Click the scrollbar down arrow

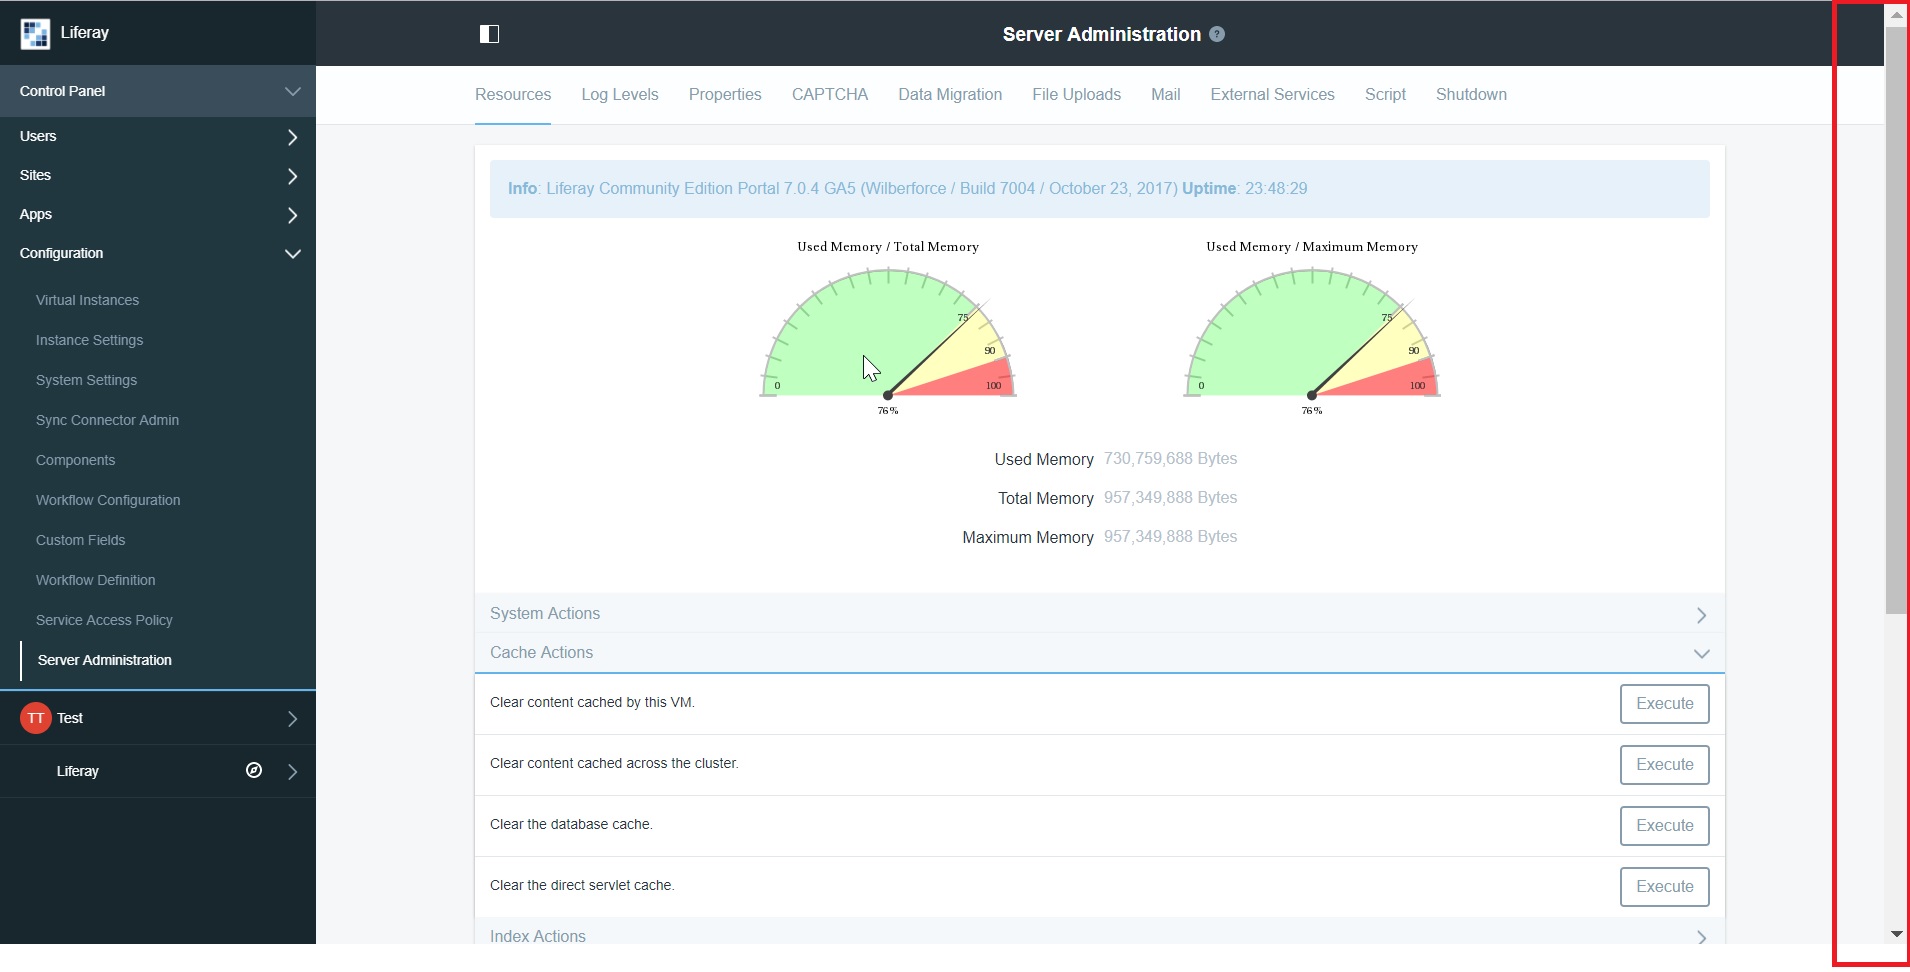click(1896, 934)
